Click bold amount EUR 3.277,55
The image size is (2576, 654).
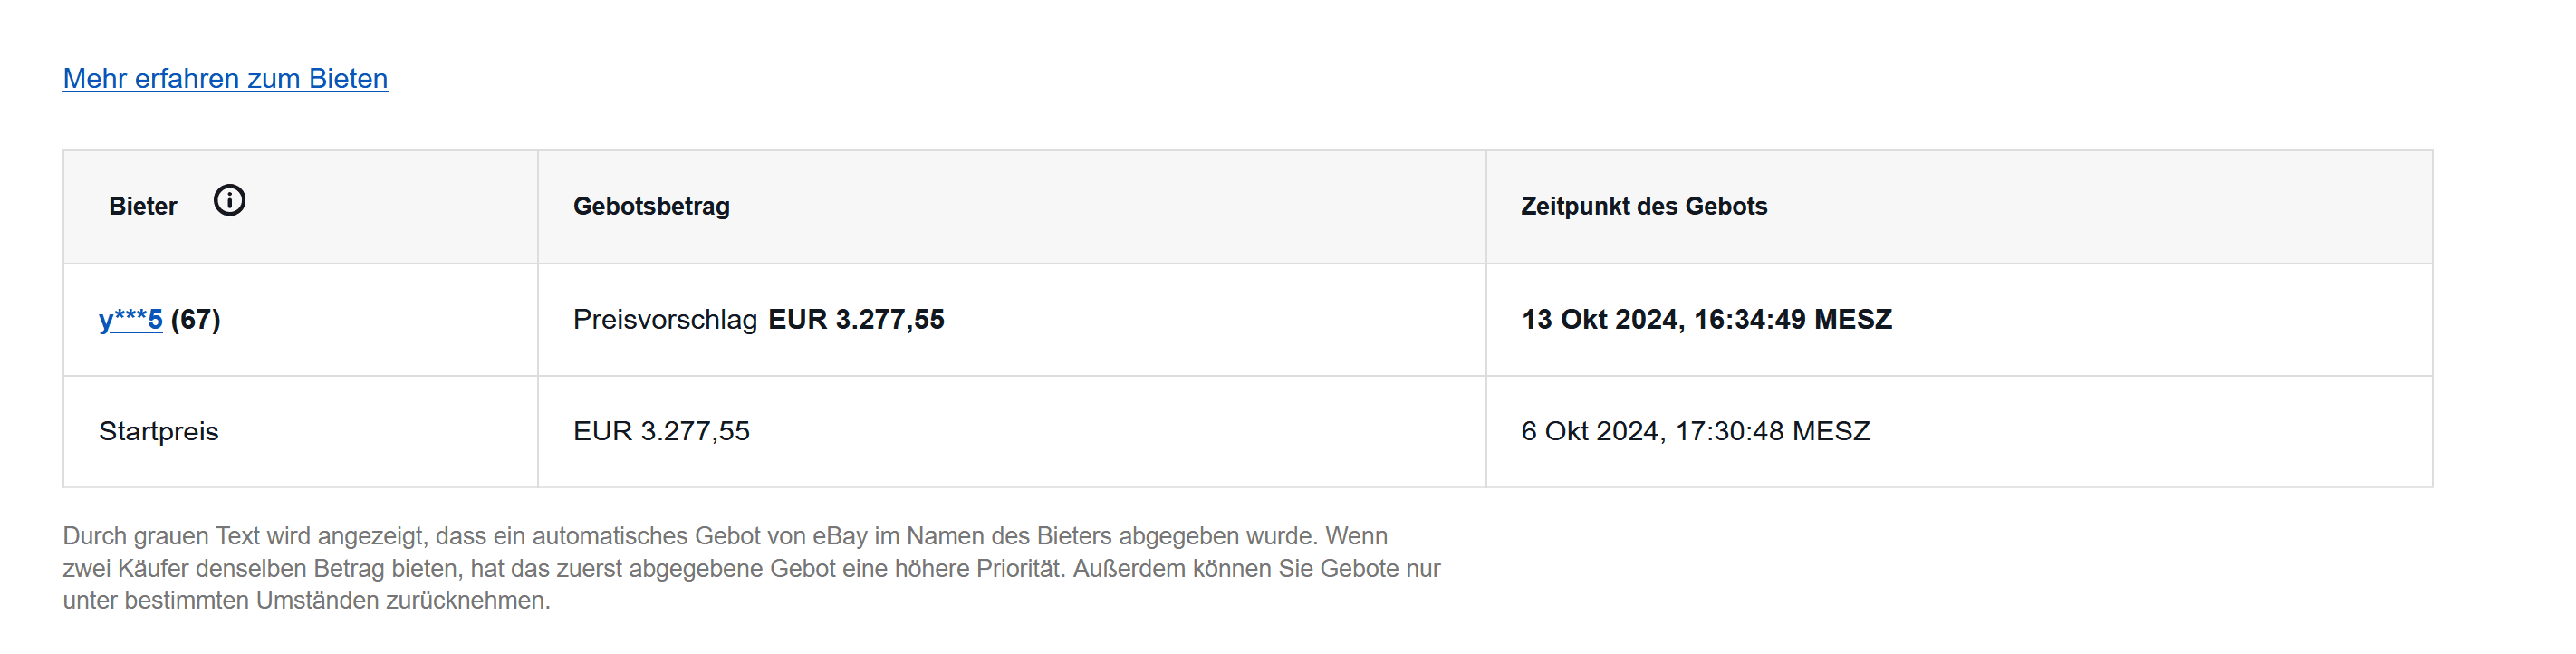tap(856, 320)
